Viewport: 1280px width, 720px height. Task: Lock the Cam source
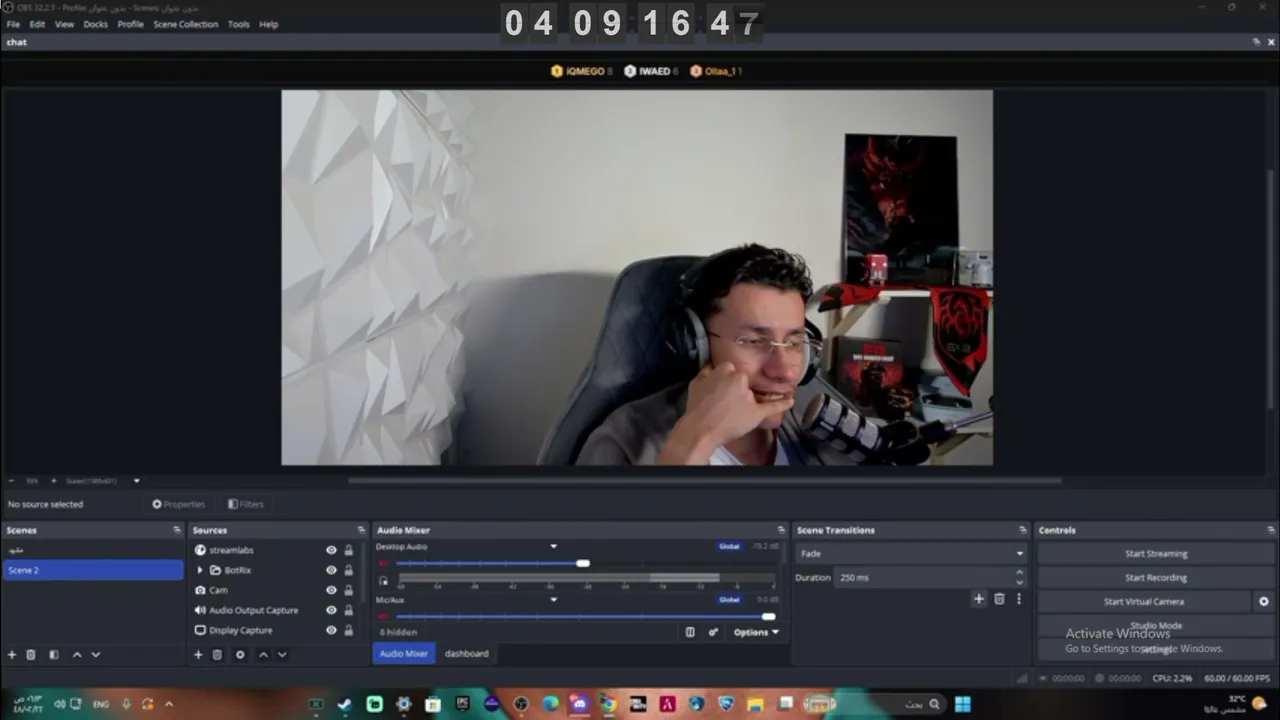click(349, 590)
